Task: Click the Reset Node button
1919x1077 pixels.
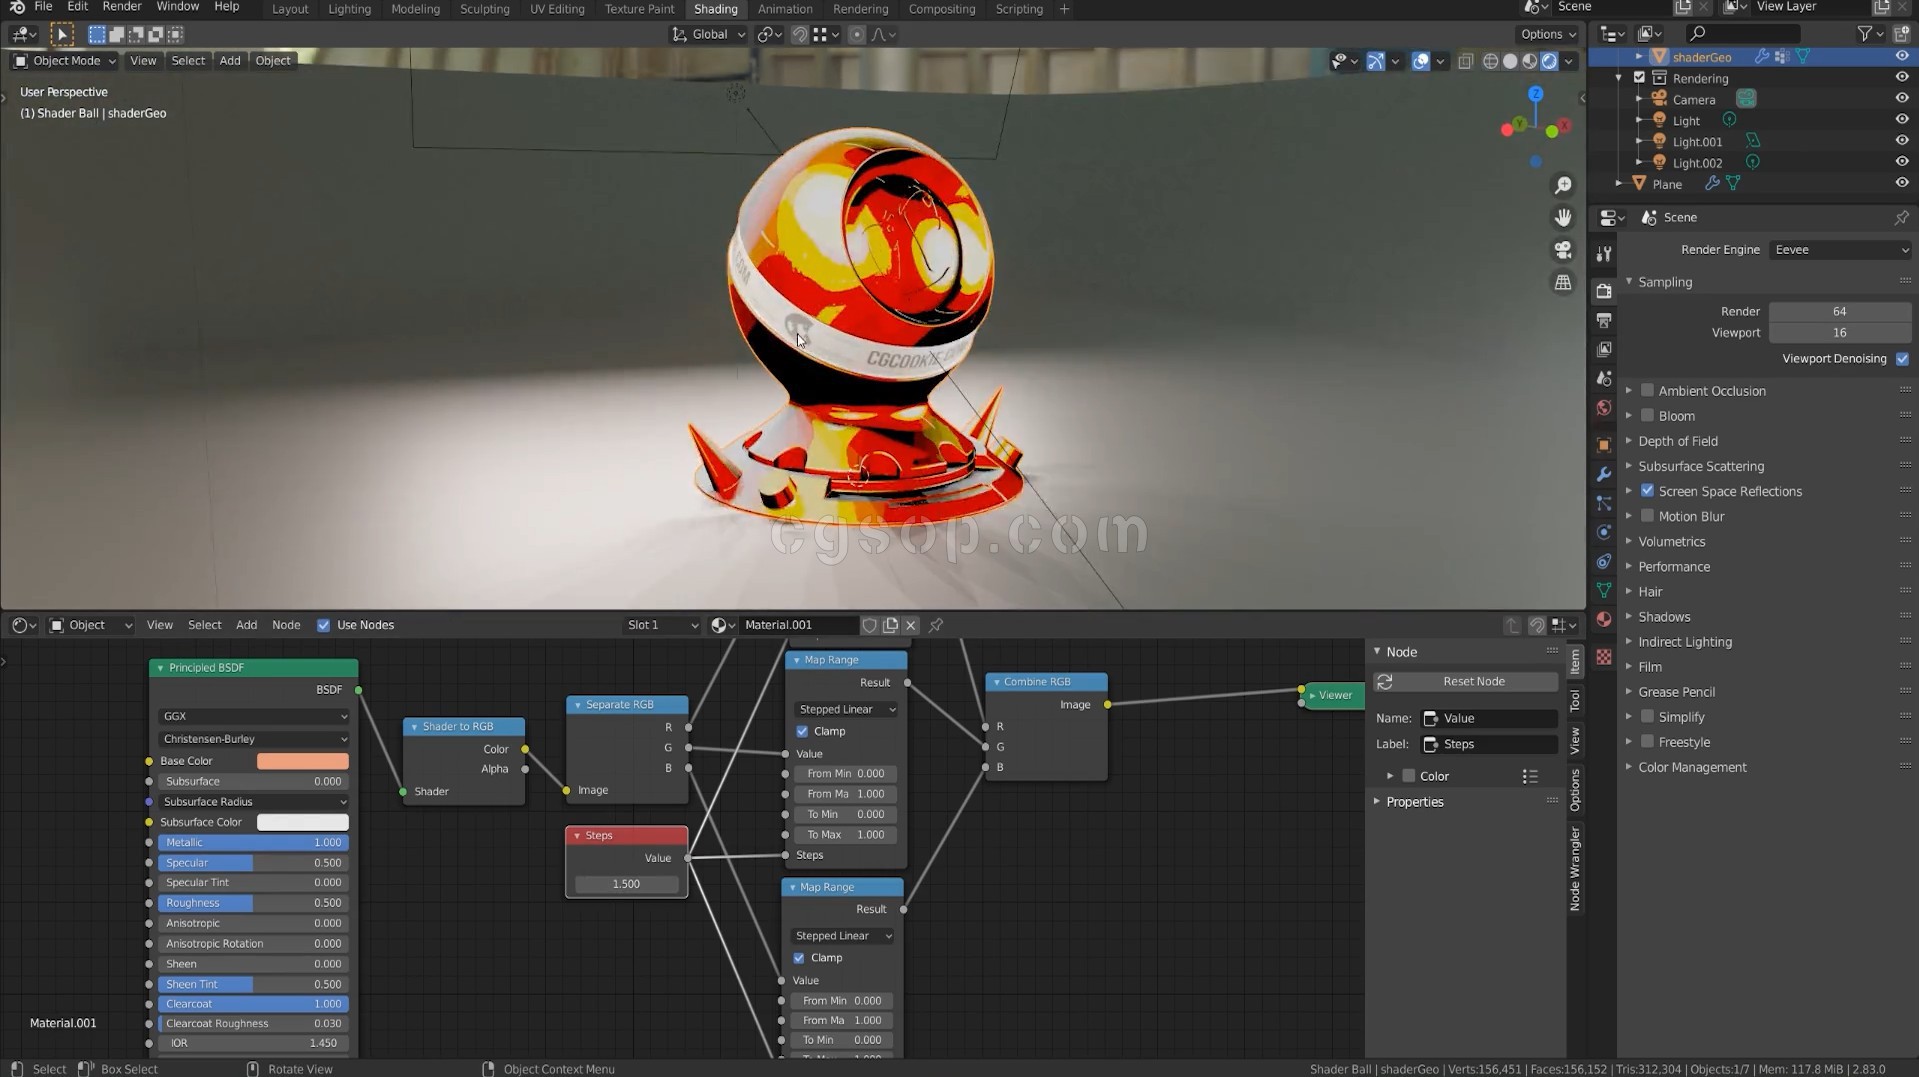Action: pyautogui.click(x=1473, y=682)
